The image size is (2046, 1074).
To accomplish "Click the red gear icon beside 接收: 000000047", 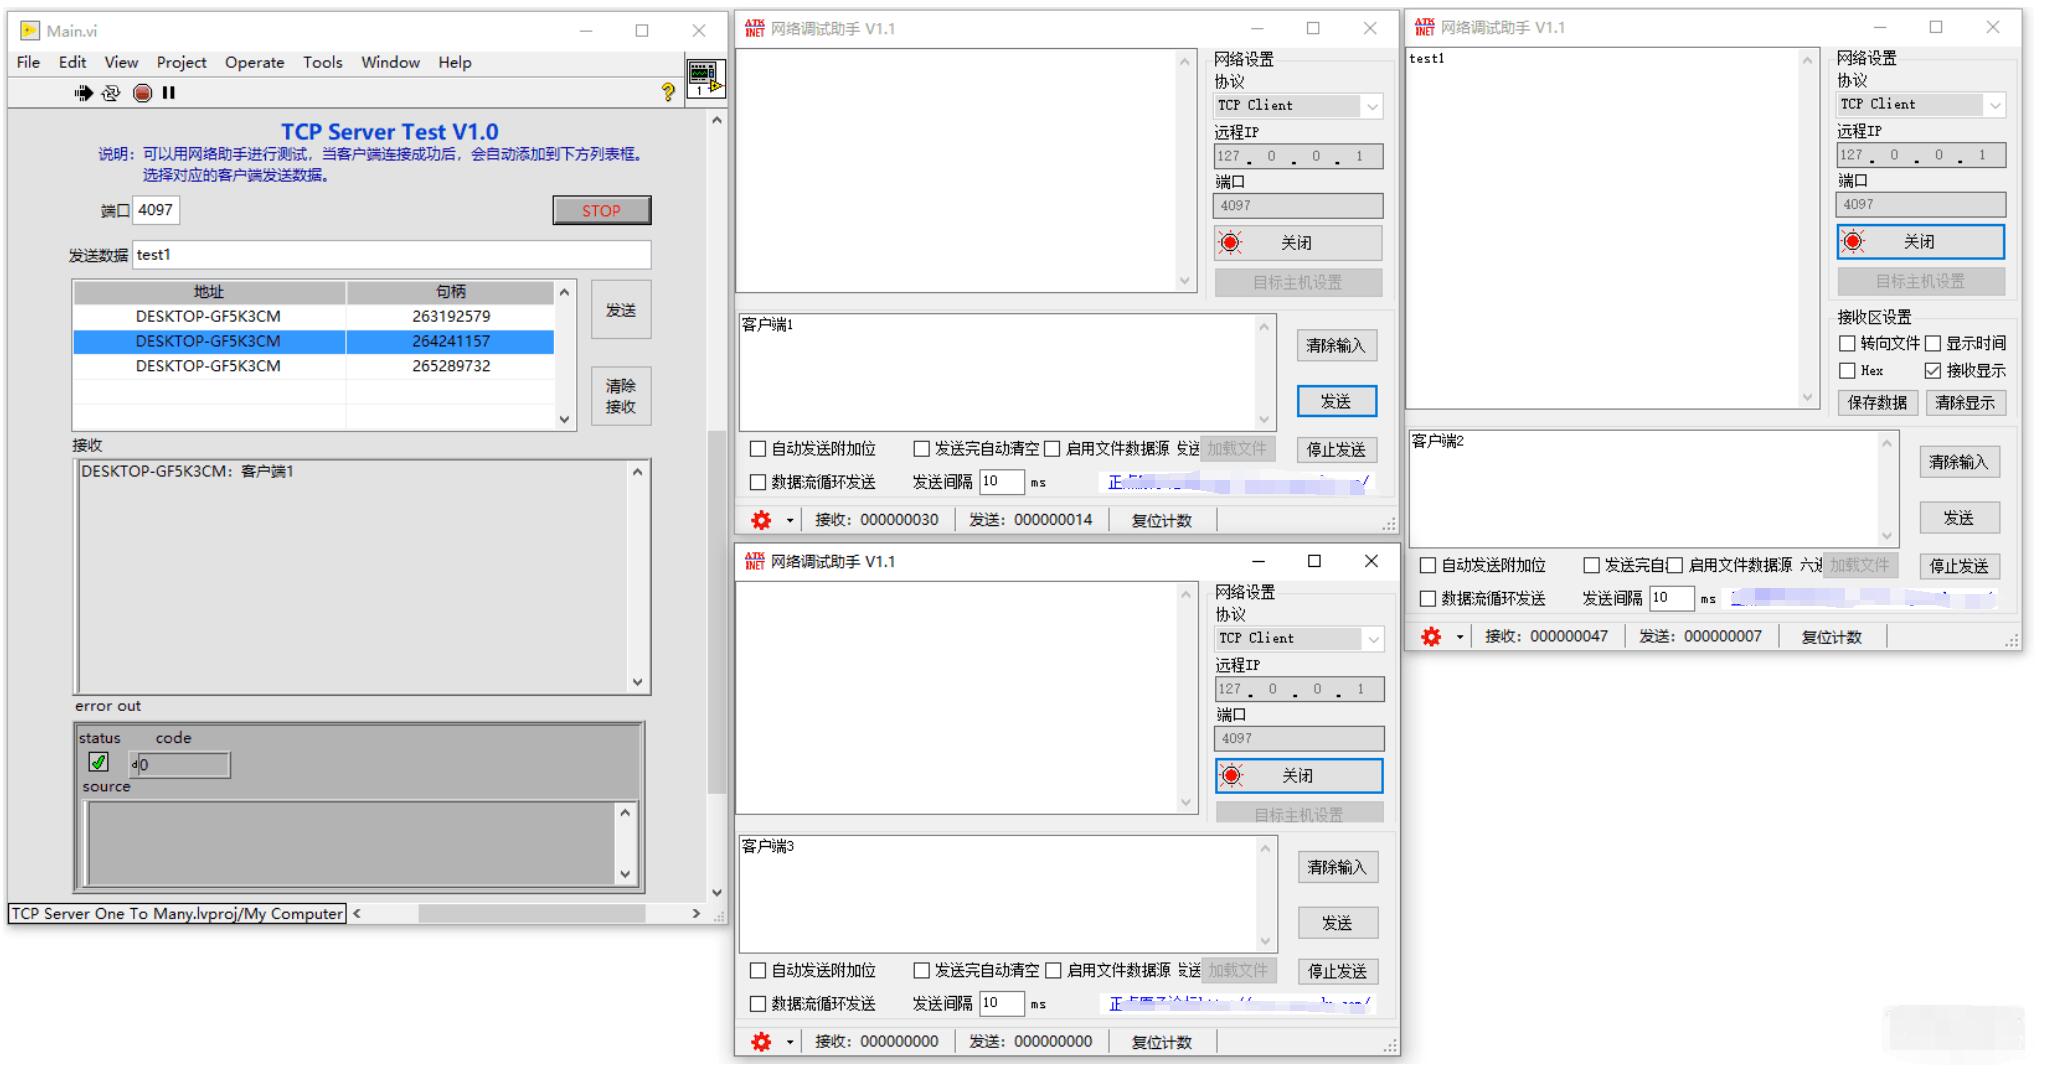I will coord(1431,637).
